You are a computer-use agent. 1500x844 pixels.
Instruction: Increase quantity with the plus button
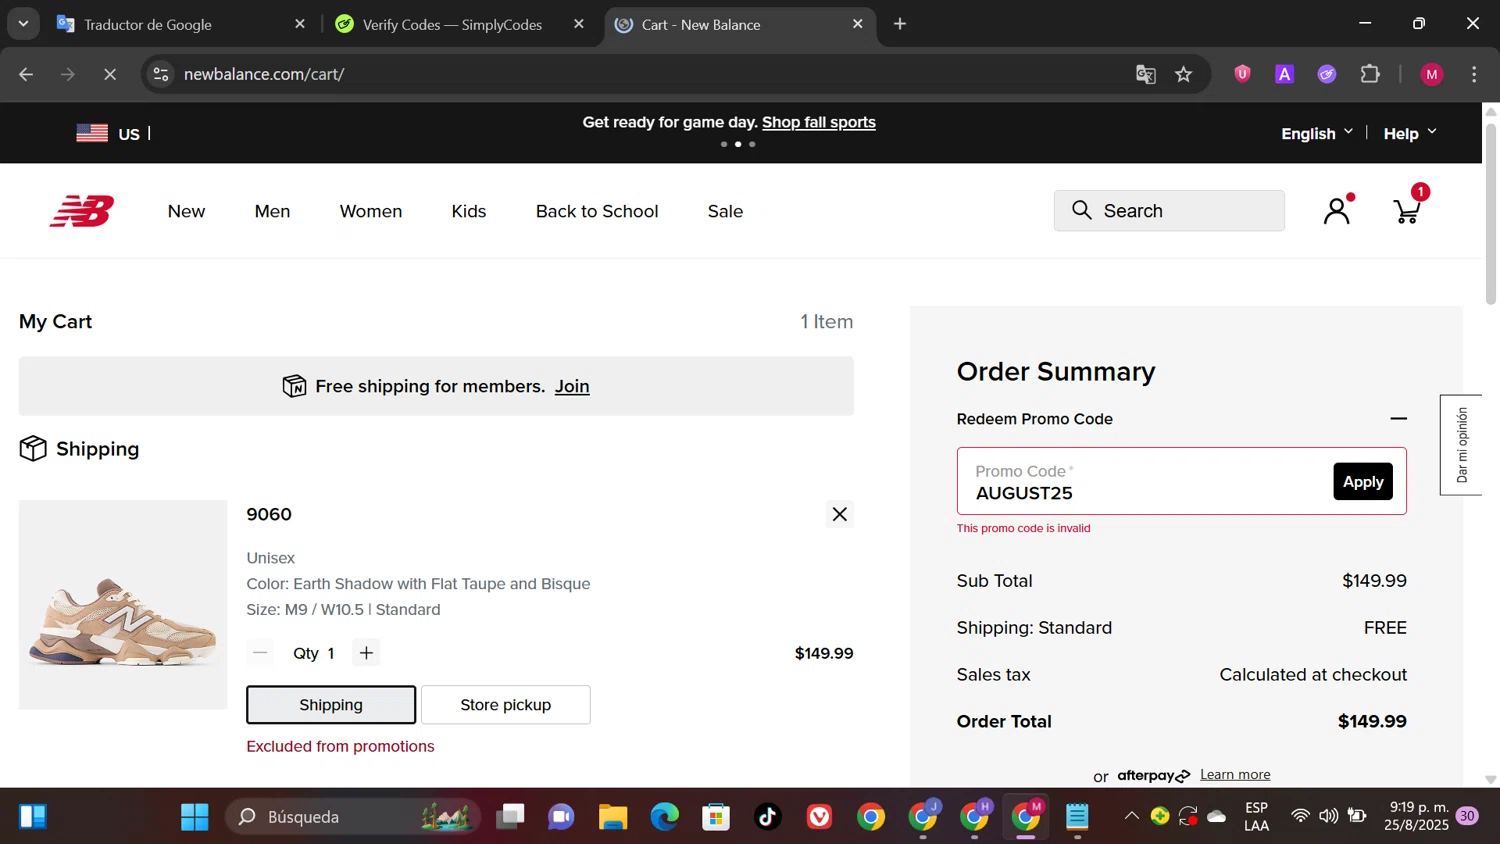click(x=367, y=653)
